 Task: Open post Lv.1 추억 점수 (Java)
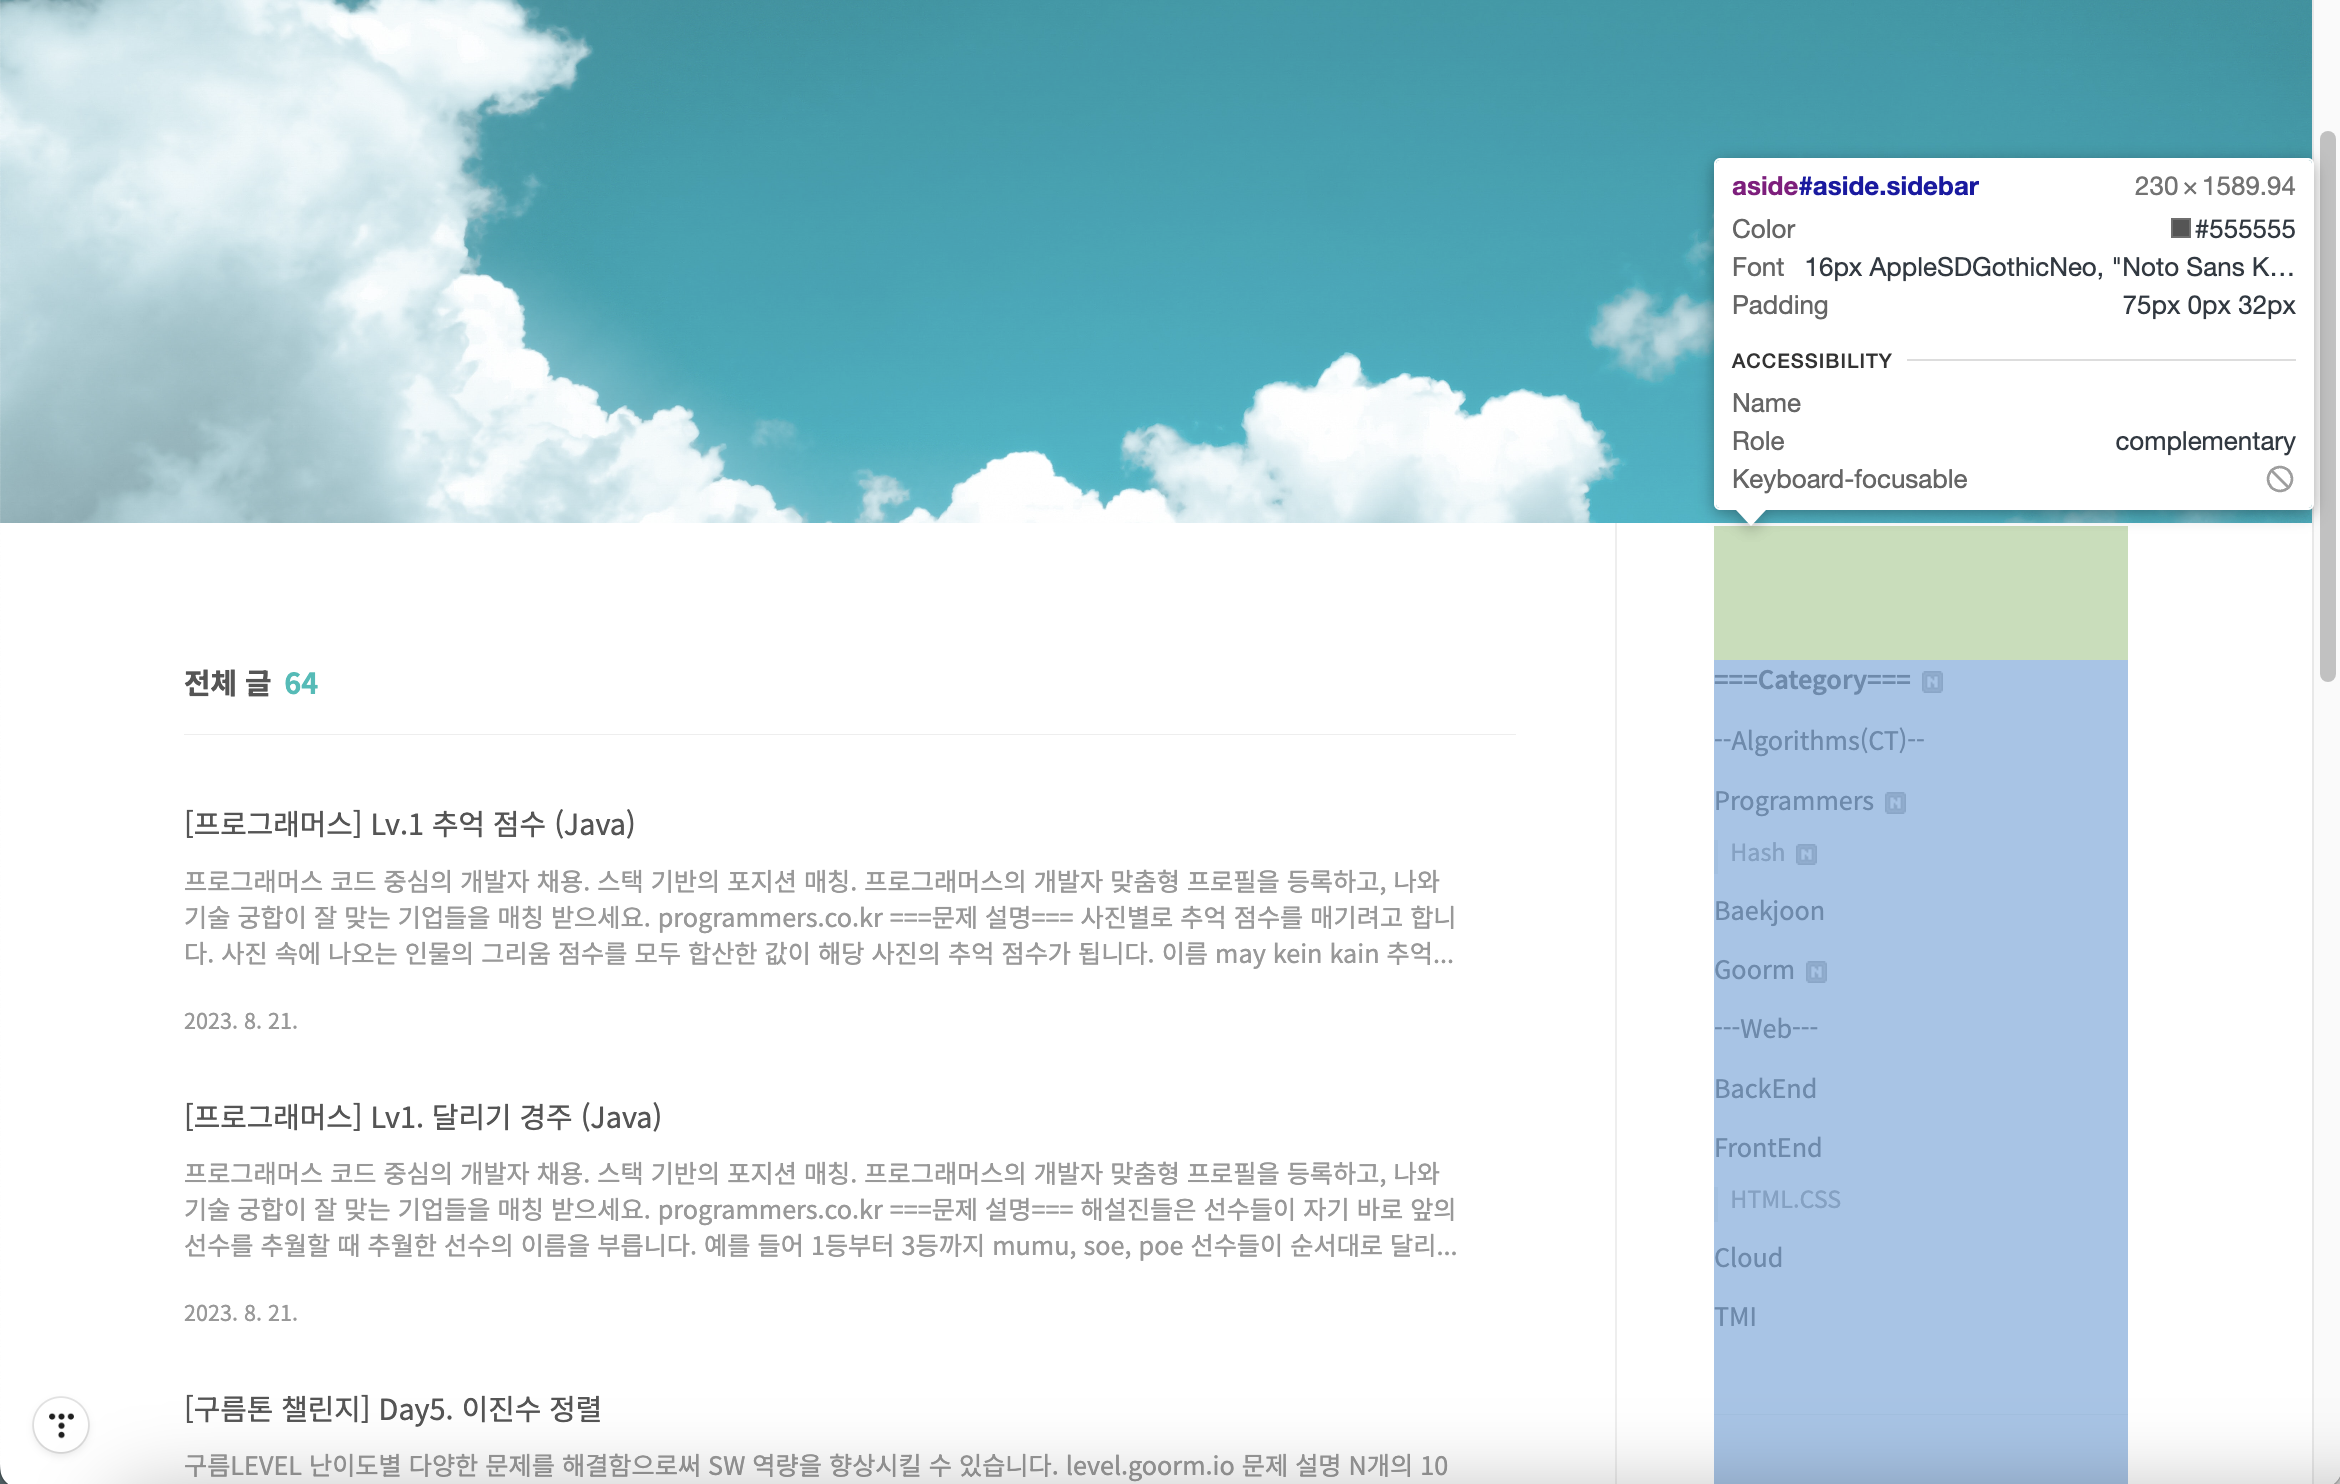[409, 824]
